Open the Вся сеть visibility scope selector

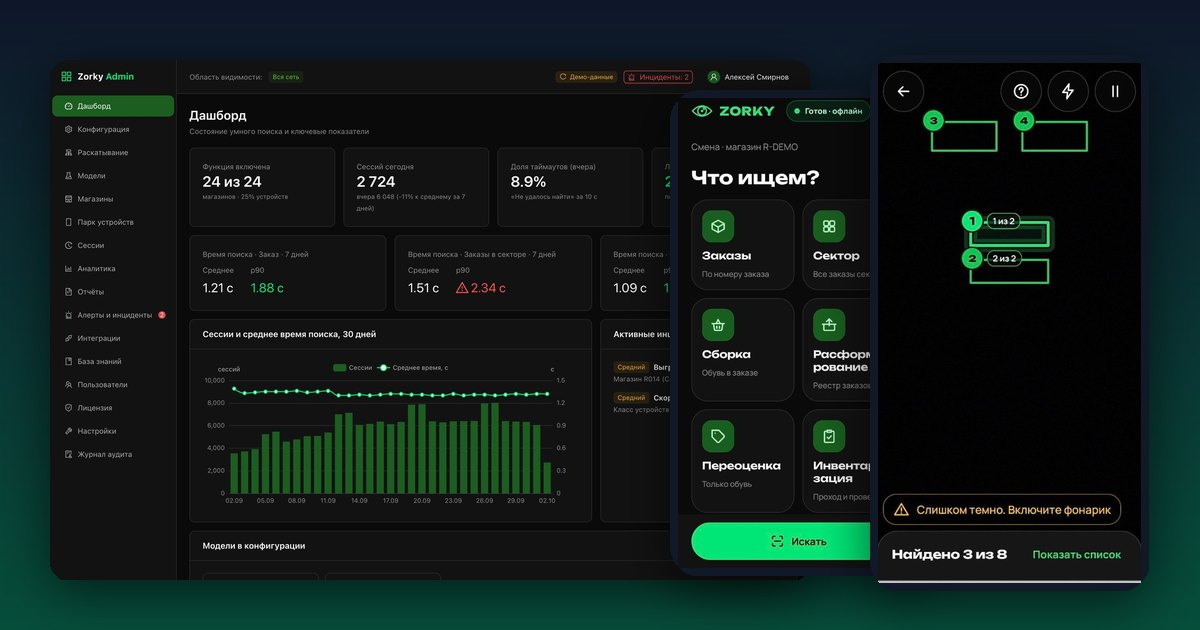[x=286, y=77]
